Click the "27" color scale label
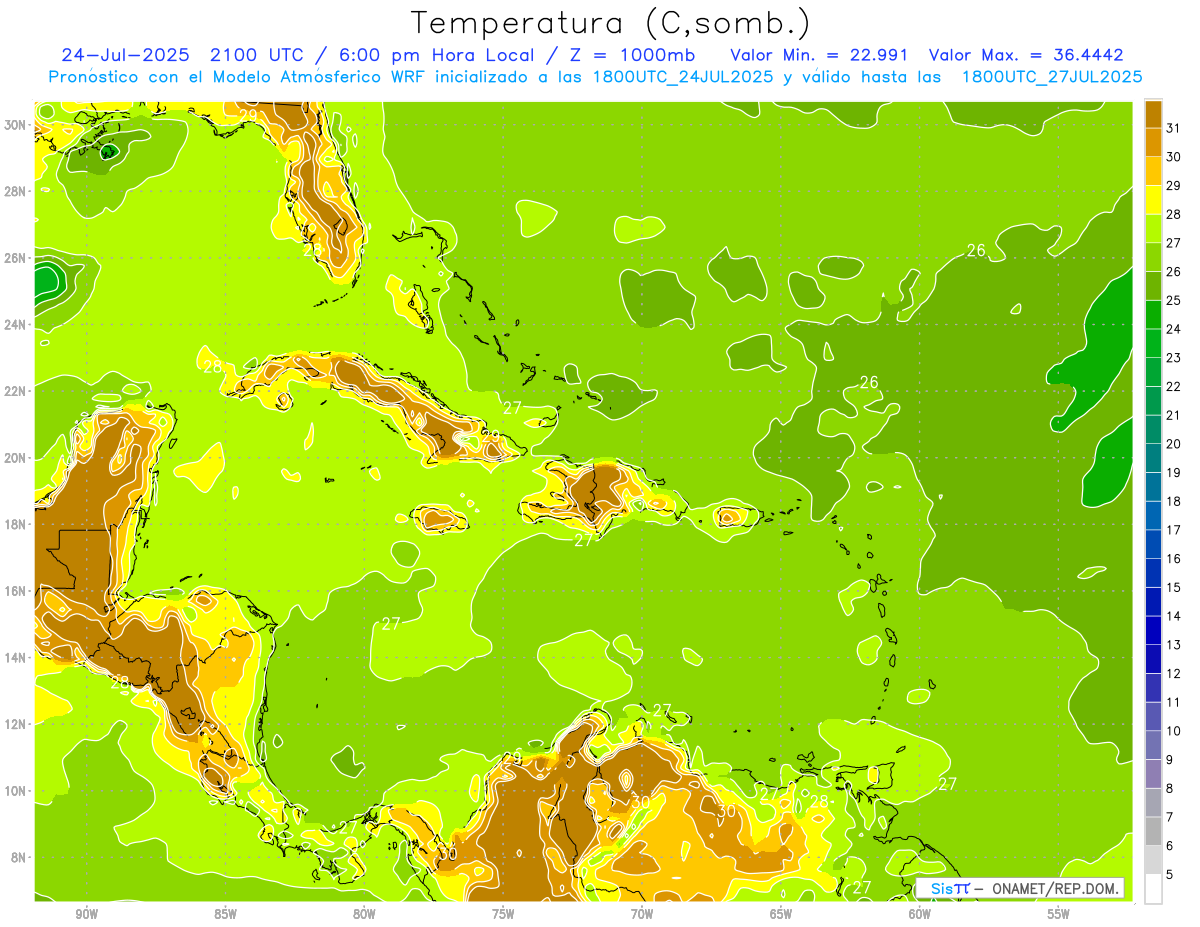Image resolution: width=1200 pixels, height=927 pixels. click(1173, 243)
